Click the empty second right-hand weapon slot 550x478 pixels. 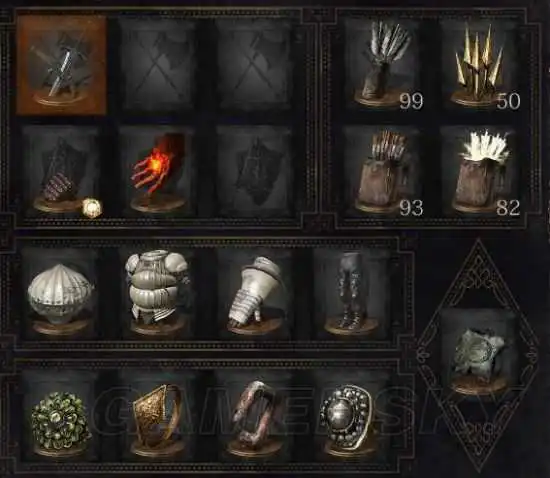156,65
